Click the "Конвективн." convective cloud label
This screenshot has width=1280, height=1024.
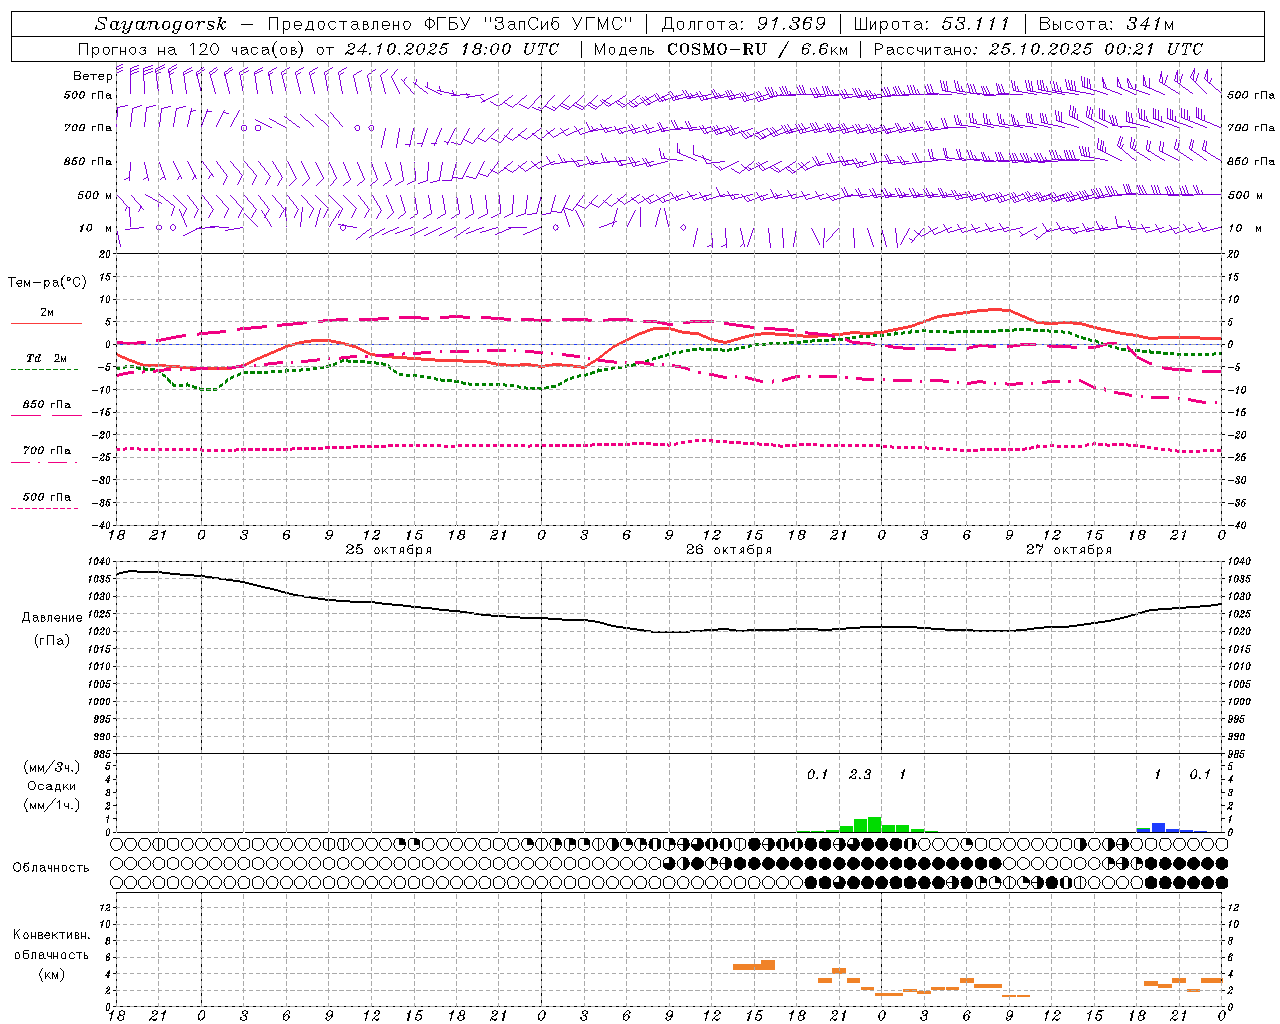51,935
